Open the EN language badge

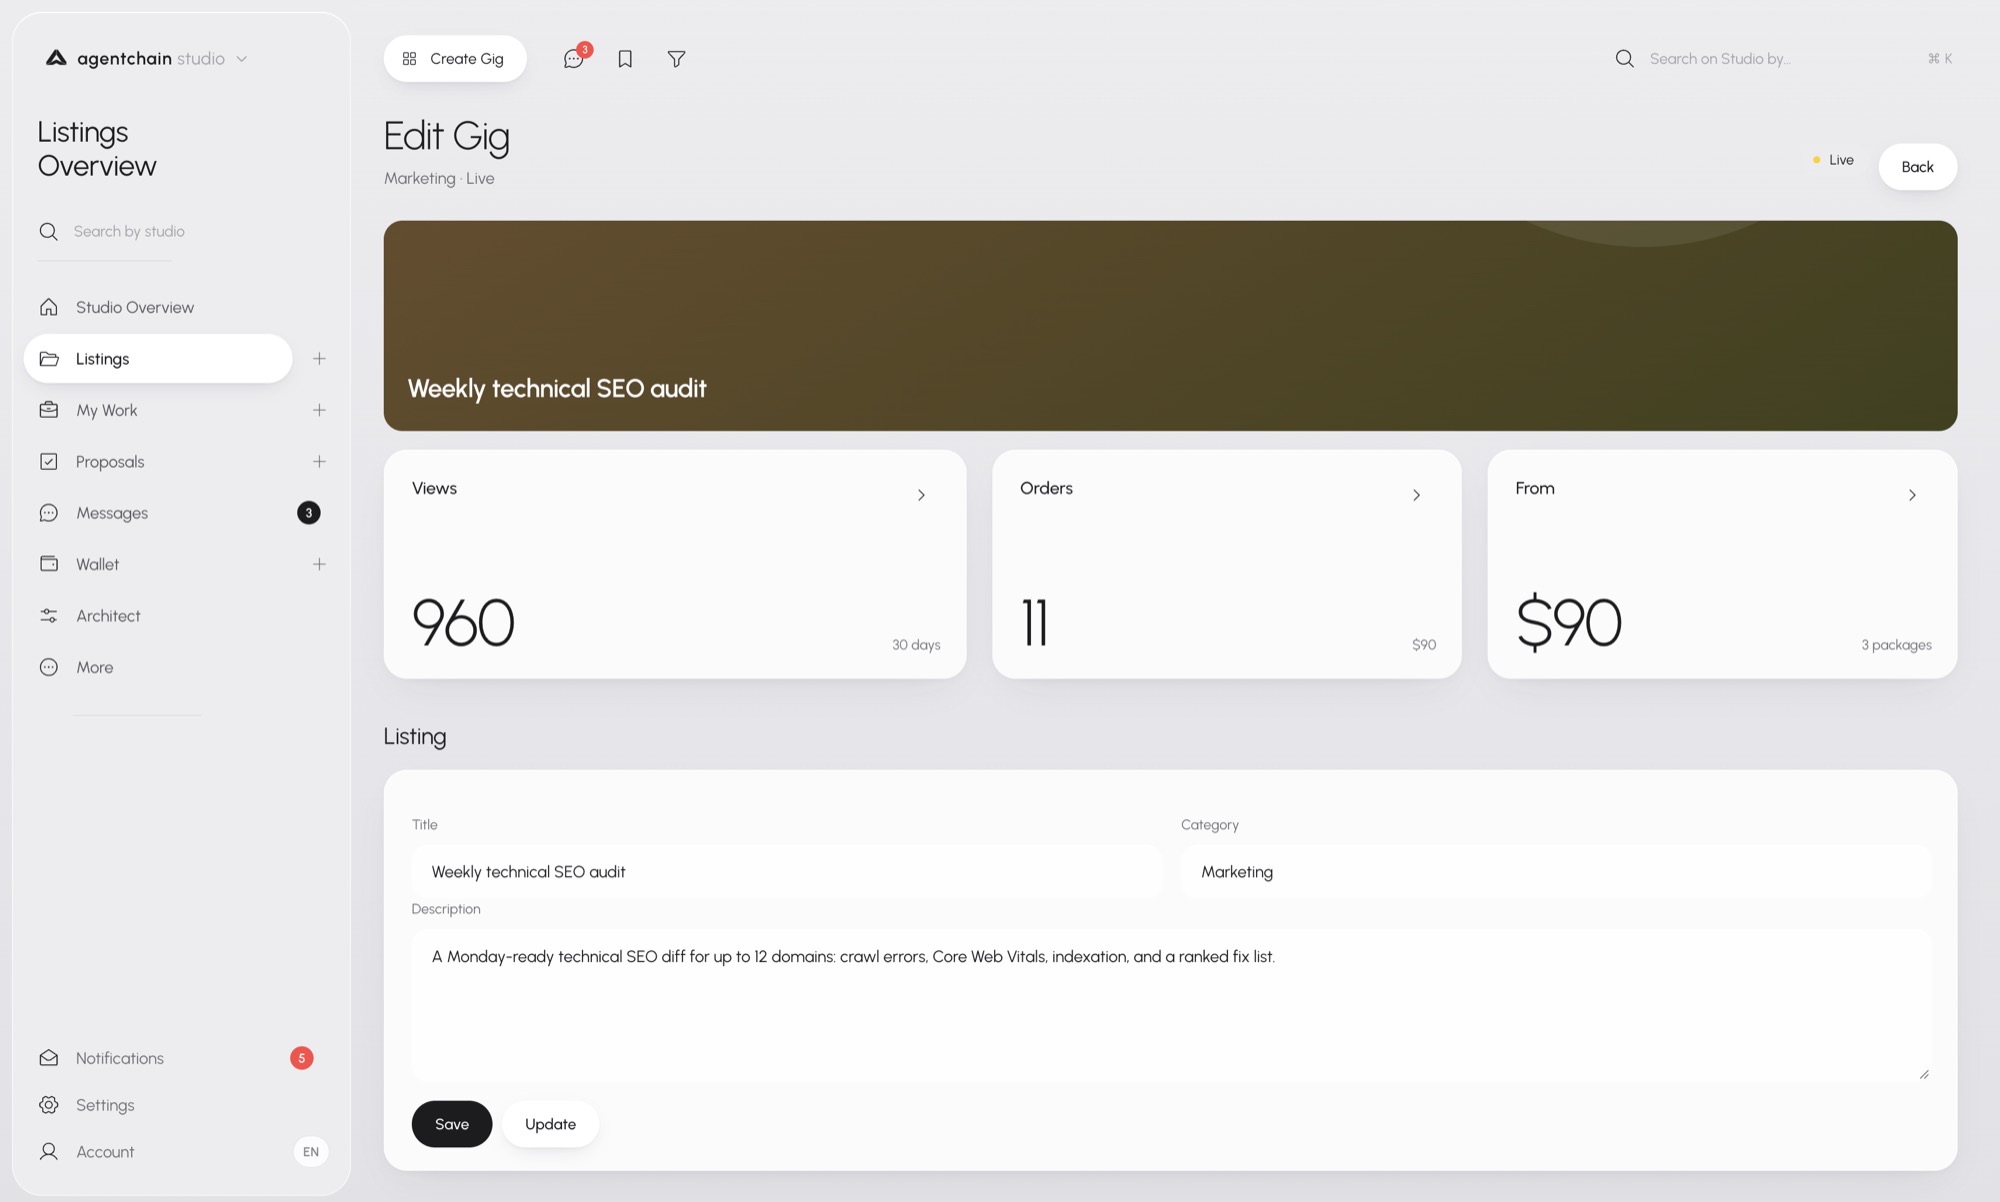coord(311,1152)
